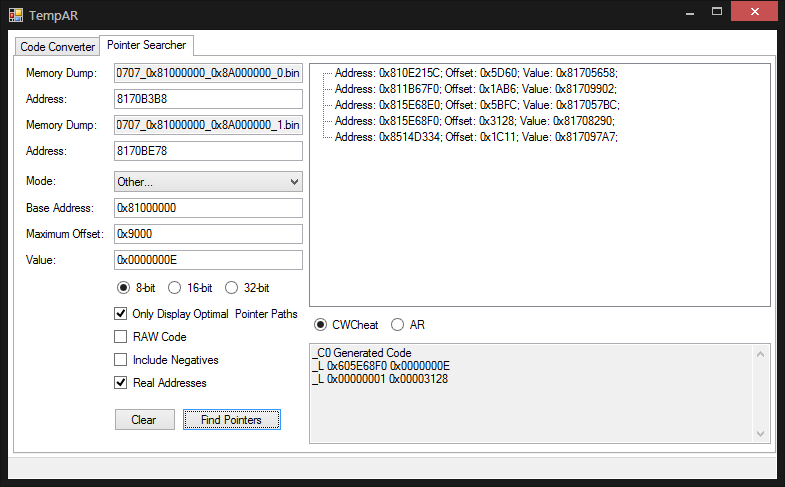
Task: Open the Mode dropdown showing Other...
Action: pyautogui.click(x=208, y=182)
